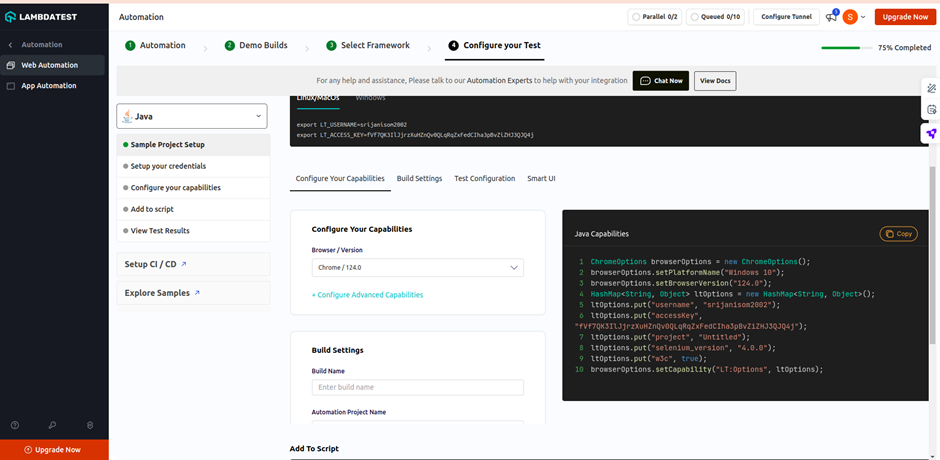Open the Java language dropdown
This screenshot has width=940, height=460.
[x=193, y=117]
